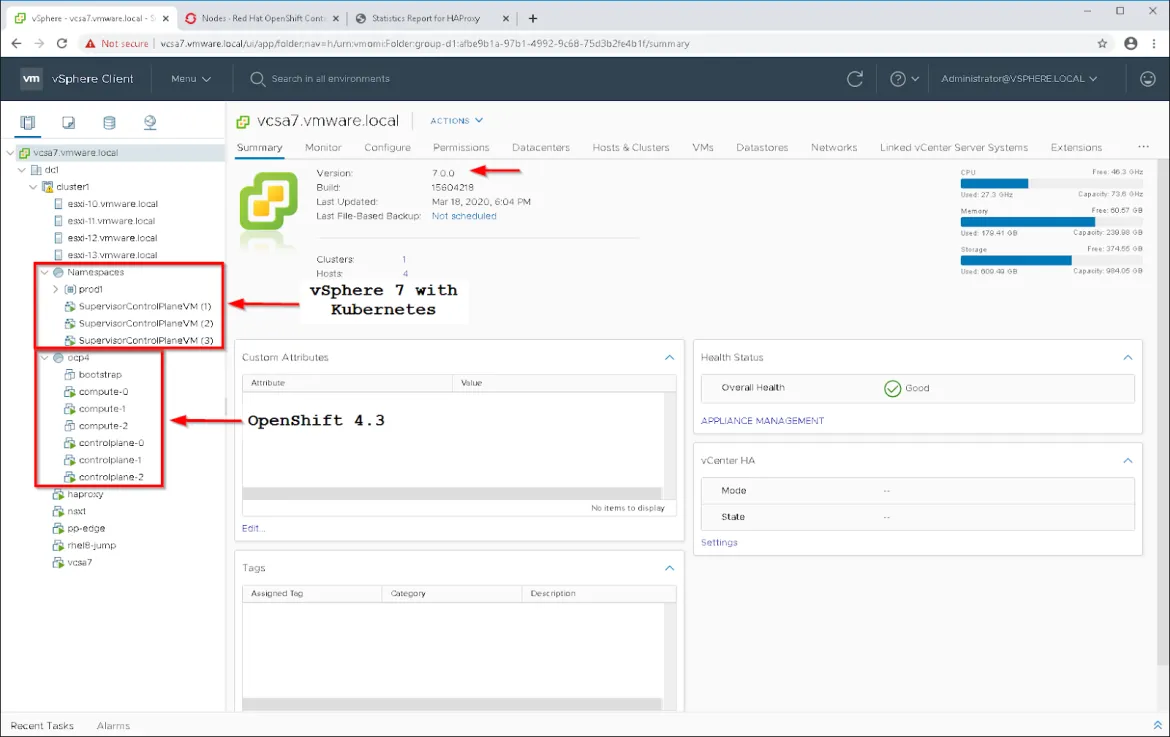The width and height of the screenshot is (1170, 737).
Task: Click the vSphere logo in the top bar
Action: pos(31,78)
